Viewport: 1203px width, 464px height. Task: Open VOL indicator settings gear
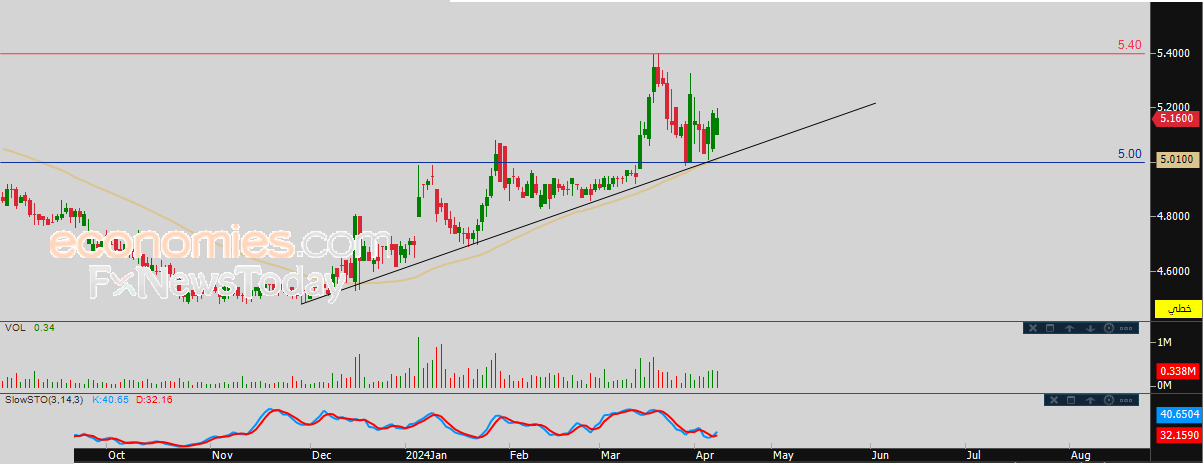coord(1109,328)
